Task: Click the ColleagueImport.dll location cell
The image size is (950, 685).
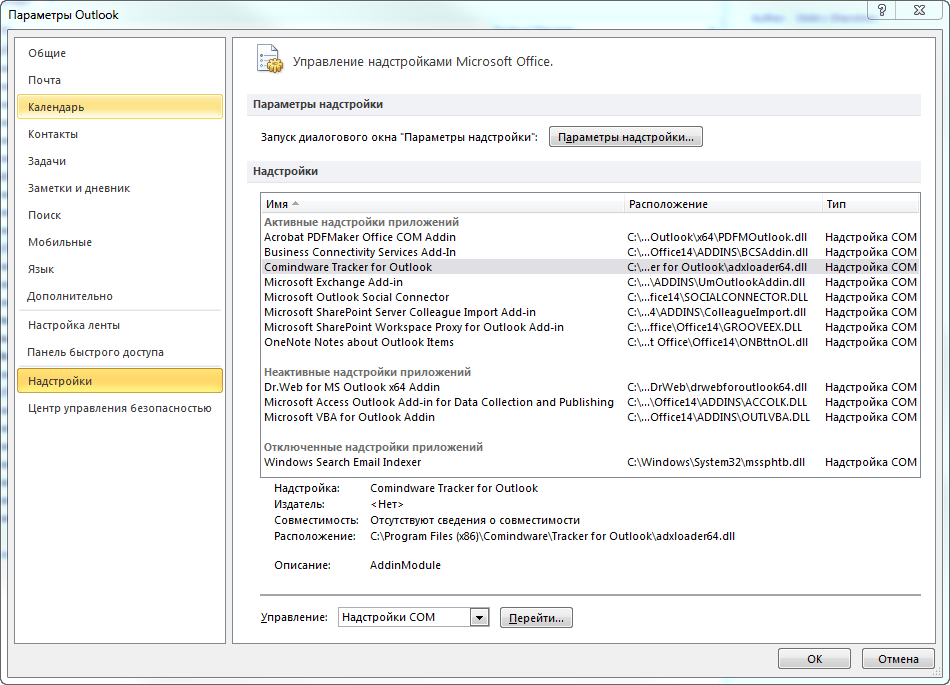Action: click(717, 312)
